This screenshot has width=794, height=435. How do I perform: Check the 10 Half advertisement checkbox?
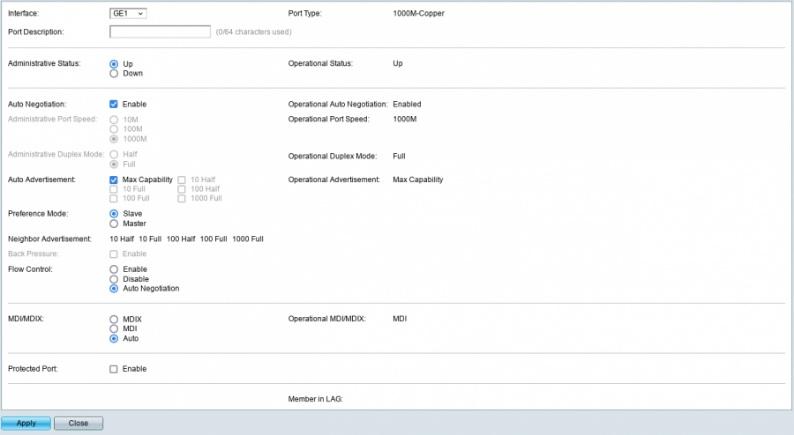pos(182,180)
